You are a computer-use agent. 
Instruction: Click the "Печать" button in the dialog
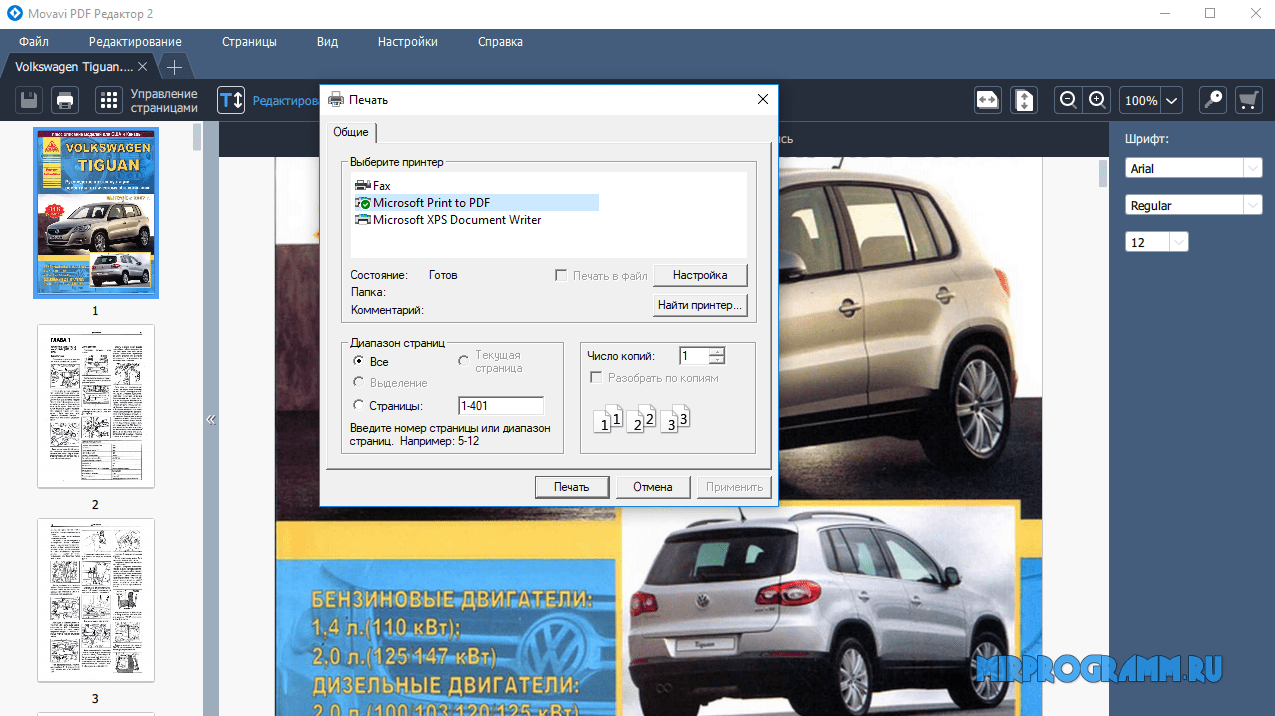571,487
